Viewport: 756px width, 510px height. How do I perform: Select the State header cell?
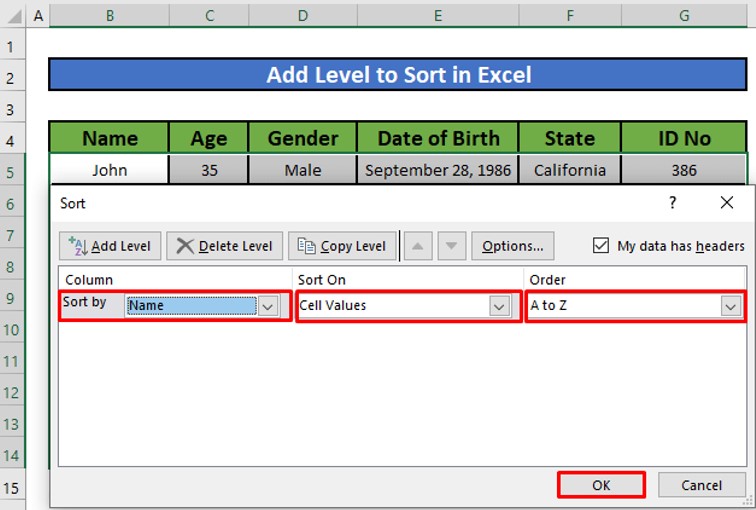pos(569,138)
